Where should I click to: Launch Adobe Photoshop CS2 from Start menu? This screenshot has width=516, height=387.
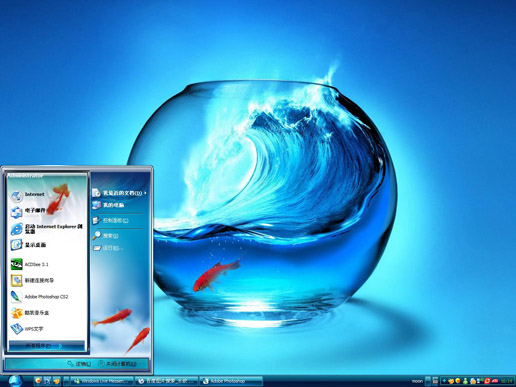tap(47, 296)
